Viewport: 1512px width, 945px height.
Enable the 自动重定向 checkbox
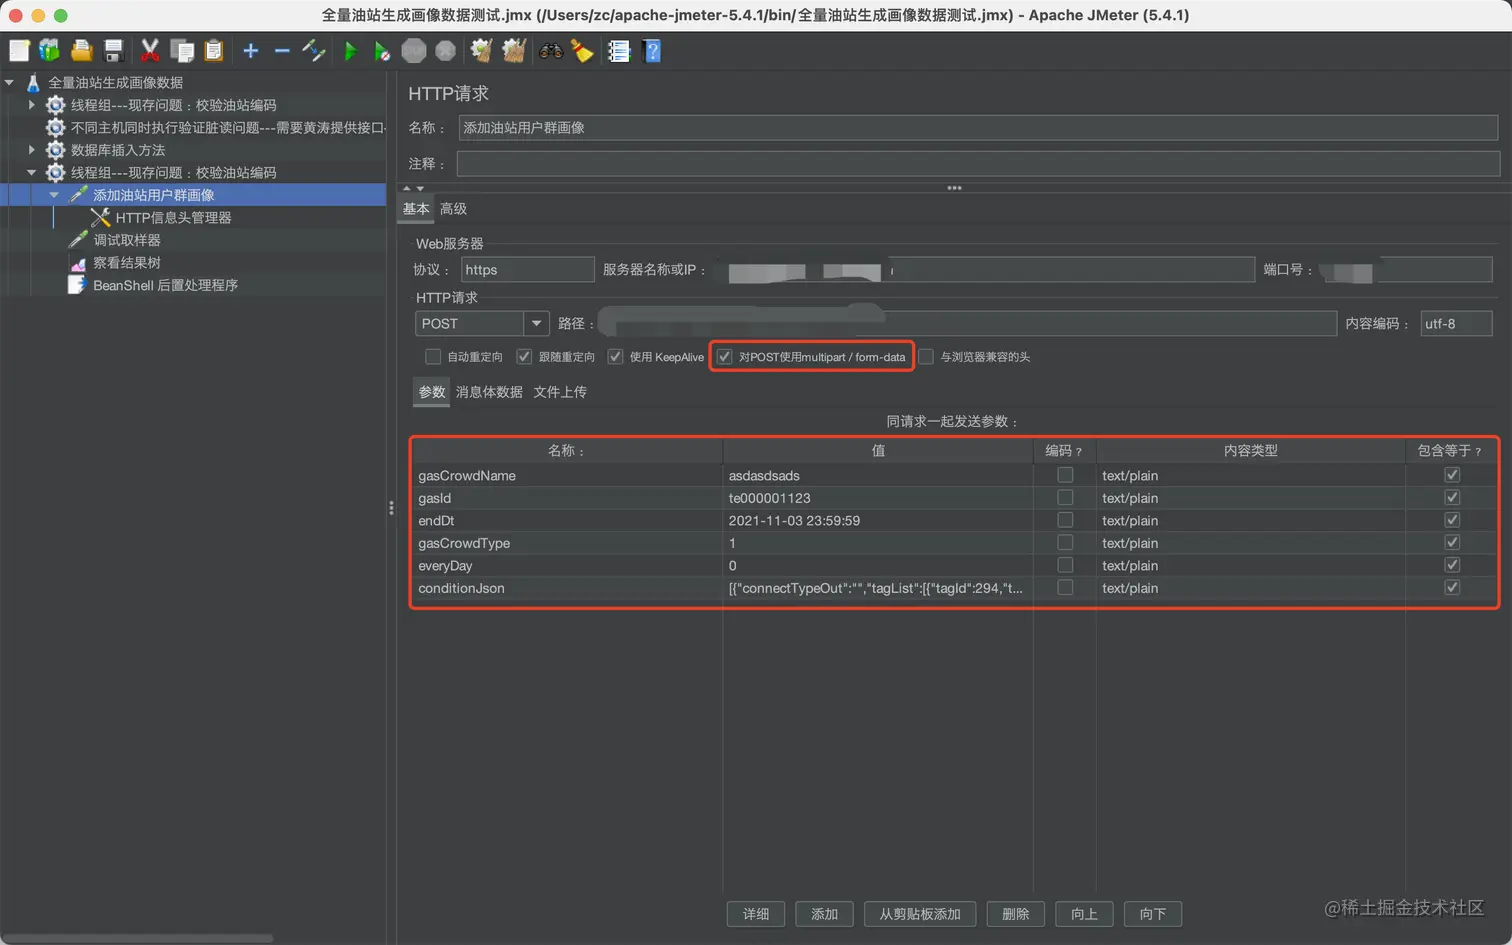(x=433, y=357)
